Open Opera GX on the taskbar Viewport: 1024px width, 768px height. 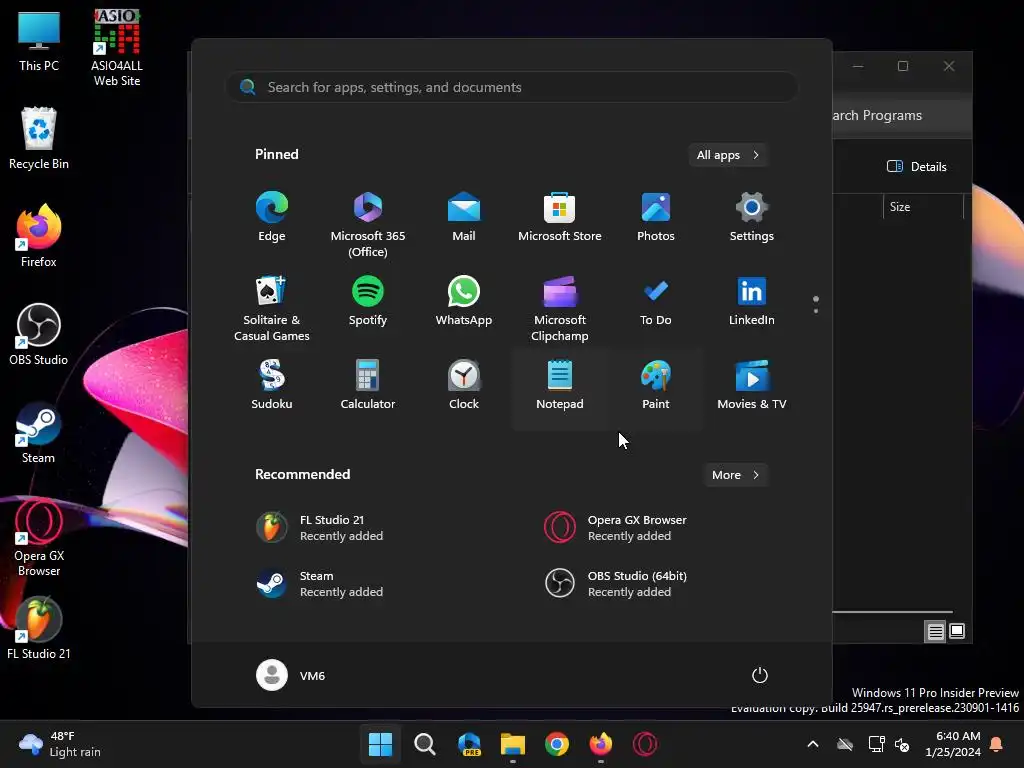(645, 744)
